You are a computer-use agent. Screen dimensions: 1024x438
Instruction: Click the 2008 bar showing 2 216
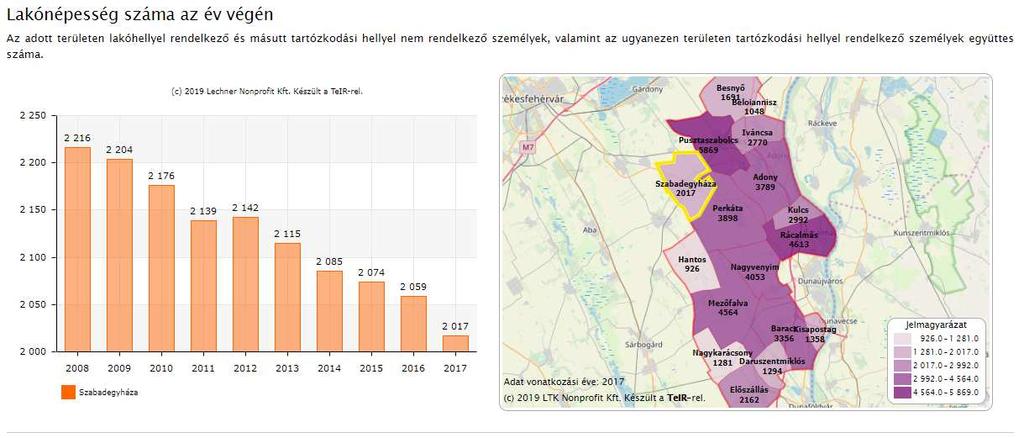pyautogui.click(x=78, y=249)
